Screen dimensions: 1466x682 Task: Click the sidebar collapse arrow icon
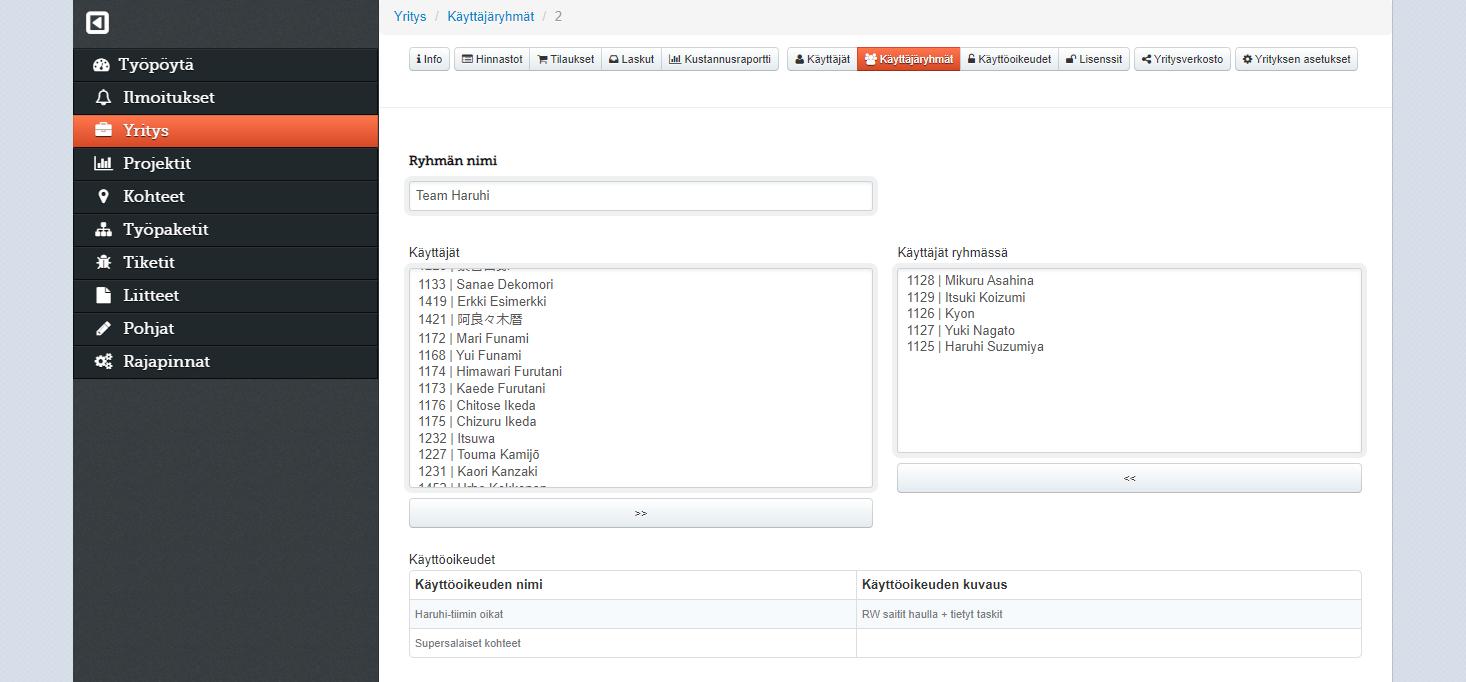coord(97,22)
